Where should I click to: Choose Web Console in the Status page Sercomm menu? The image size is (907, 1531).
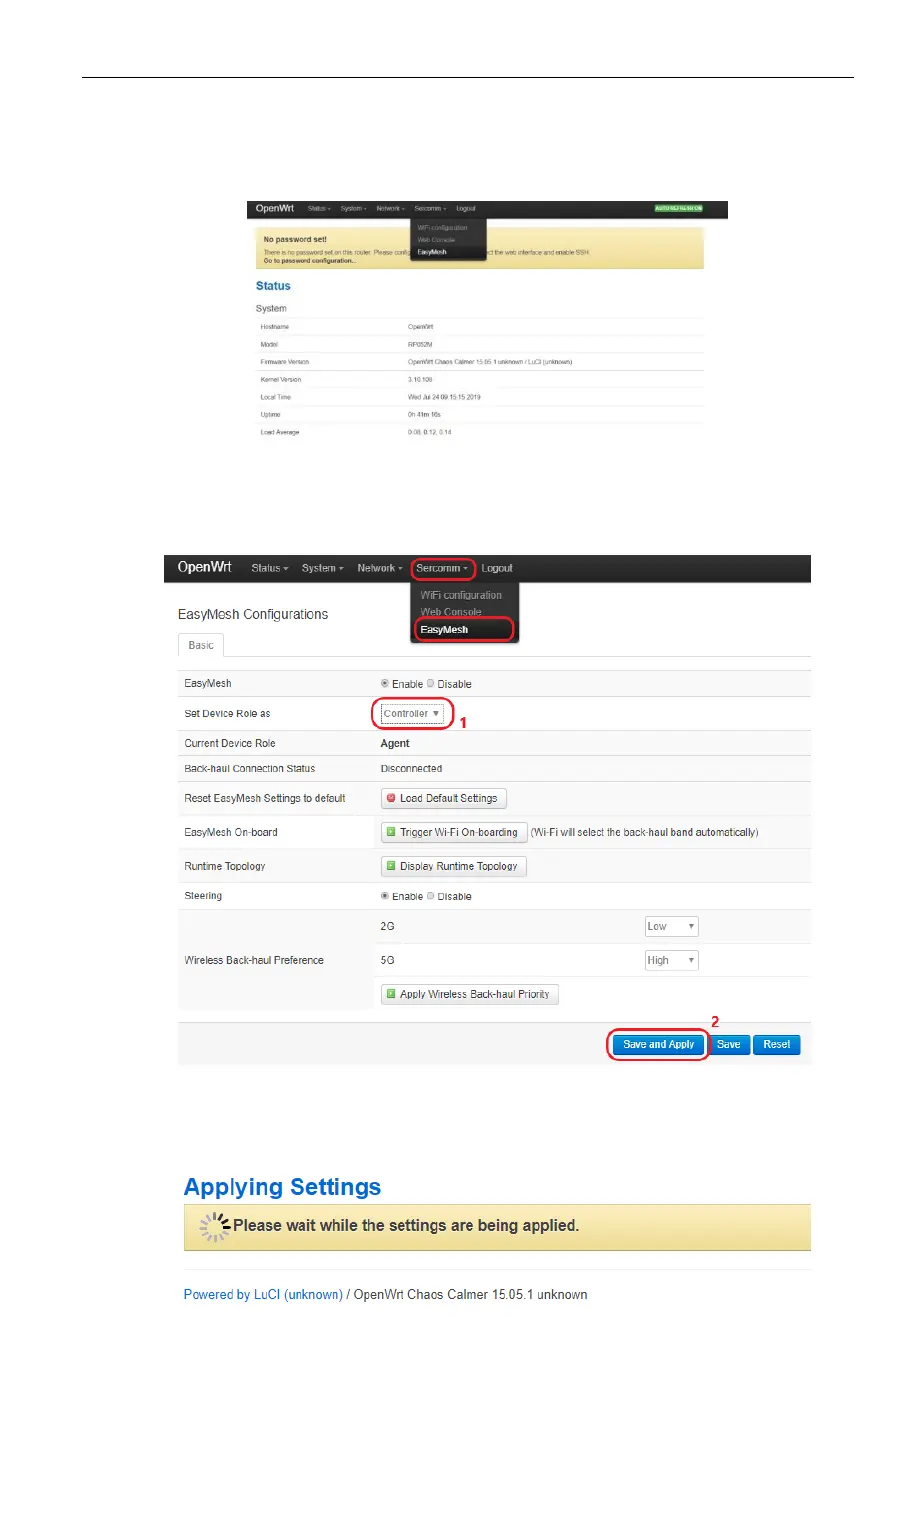click(x=436, y=240)
